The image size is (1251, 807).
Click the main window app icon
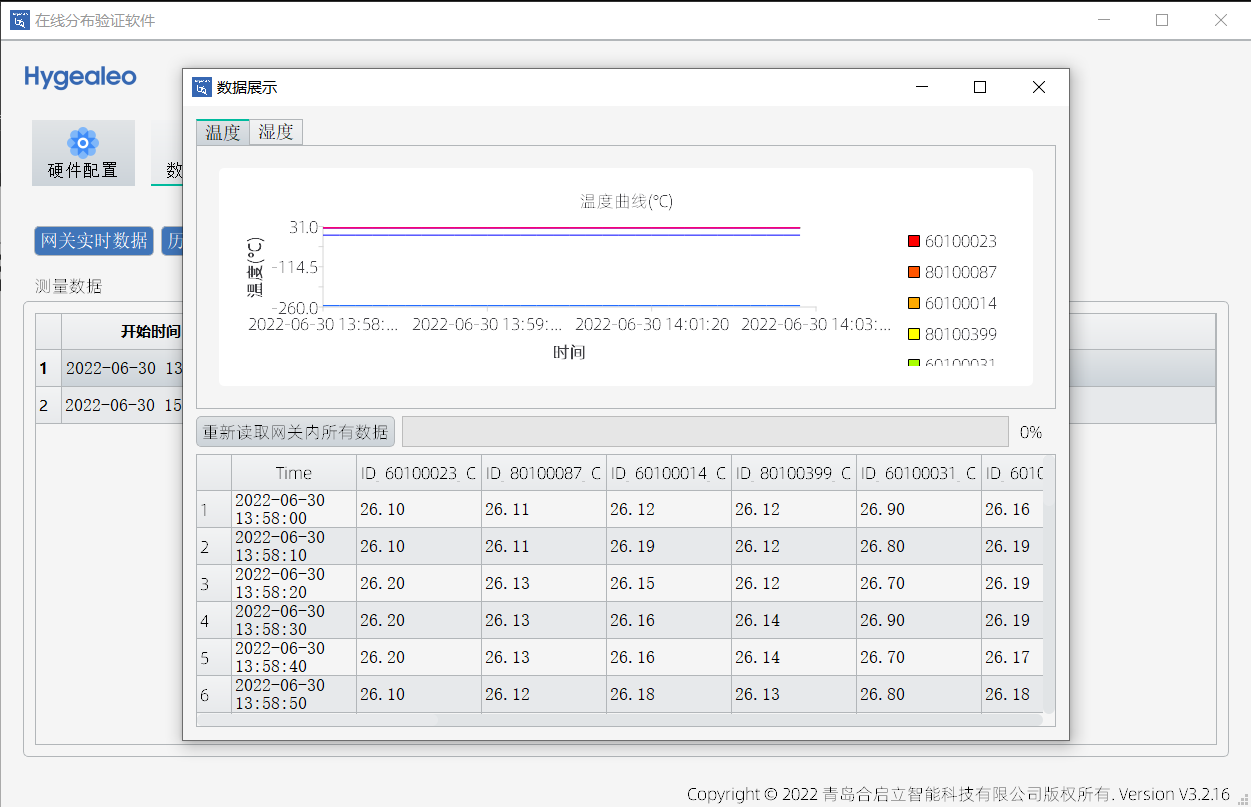click(19, 20)
